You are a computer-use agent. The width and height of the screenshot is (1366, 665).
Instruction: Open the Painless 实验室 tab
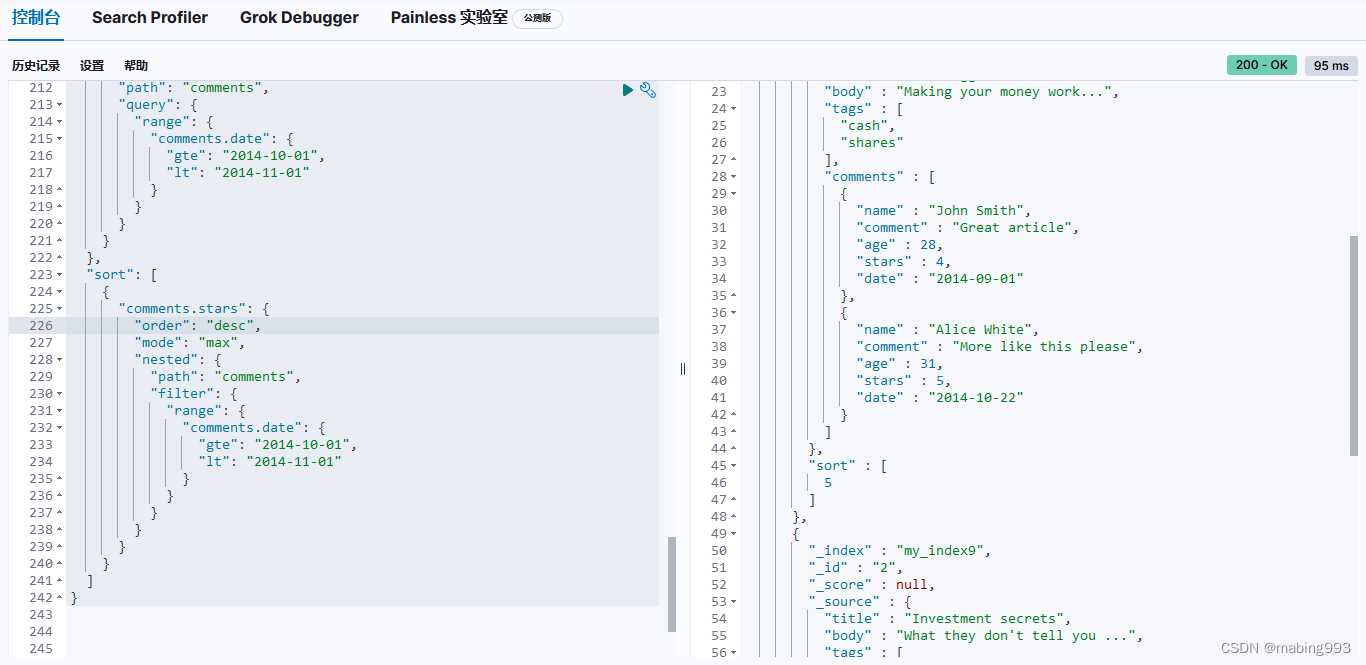pos(449,18)
